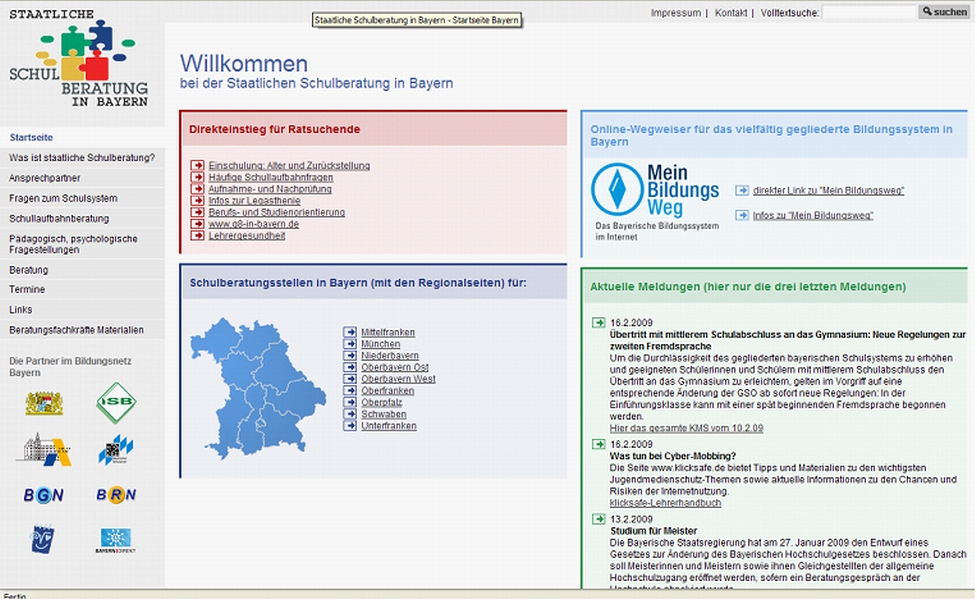
Task: Click 'direkter Link zu Mein Bildungsweg'
Action: coord(827,190)
